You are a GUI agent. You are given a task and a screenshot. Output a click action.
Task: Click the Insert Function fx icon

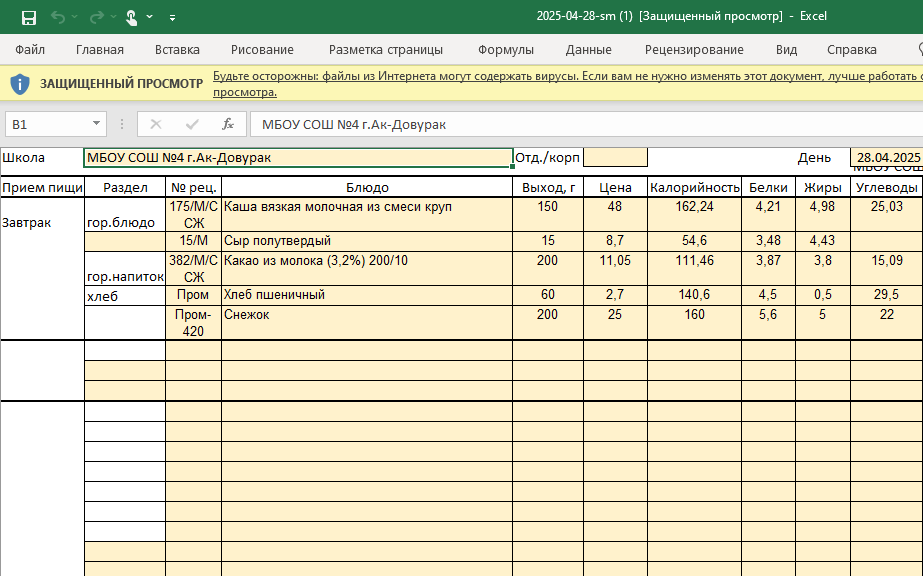[x=228, y=124]
